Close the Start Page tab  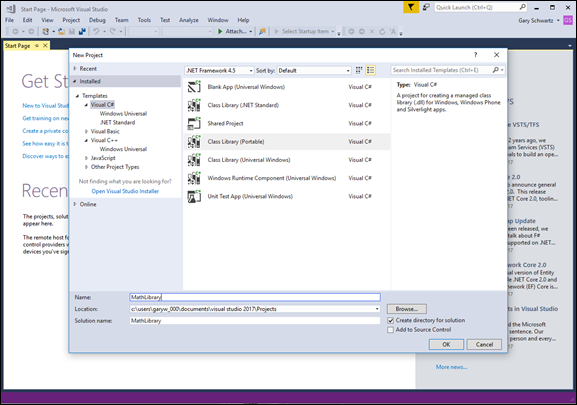(45, 46)
